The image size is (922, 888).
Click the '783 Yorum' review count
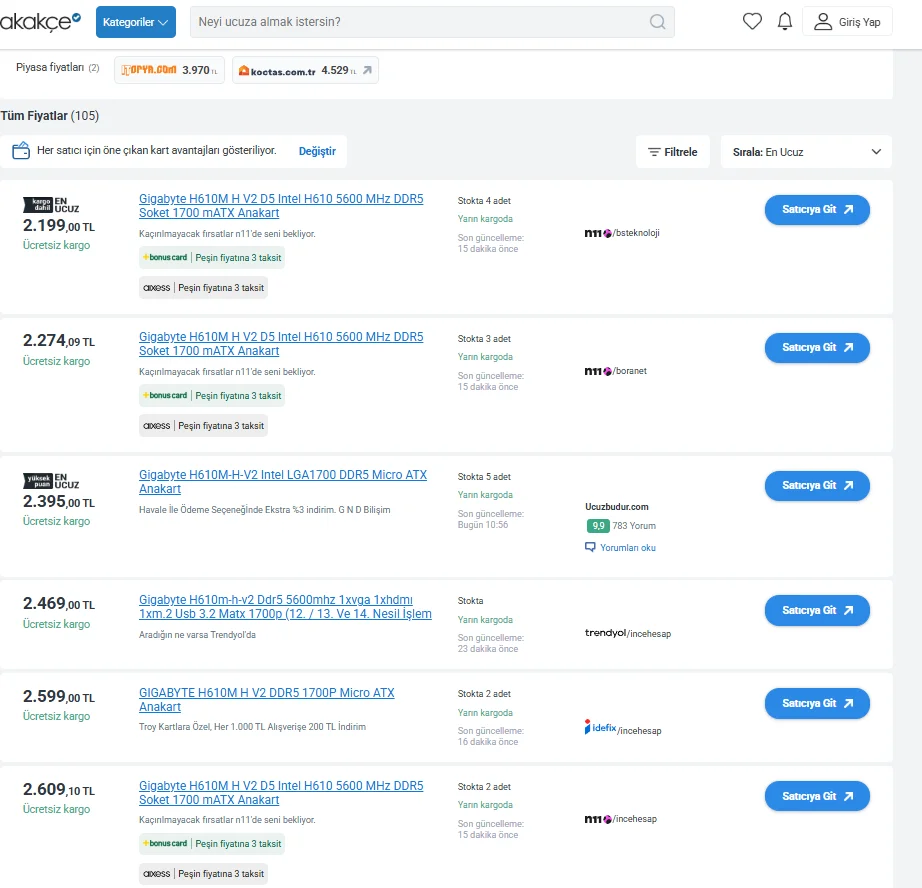[634, 526]
